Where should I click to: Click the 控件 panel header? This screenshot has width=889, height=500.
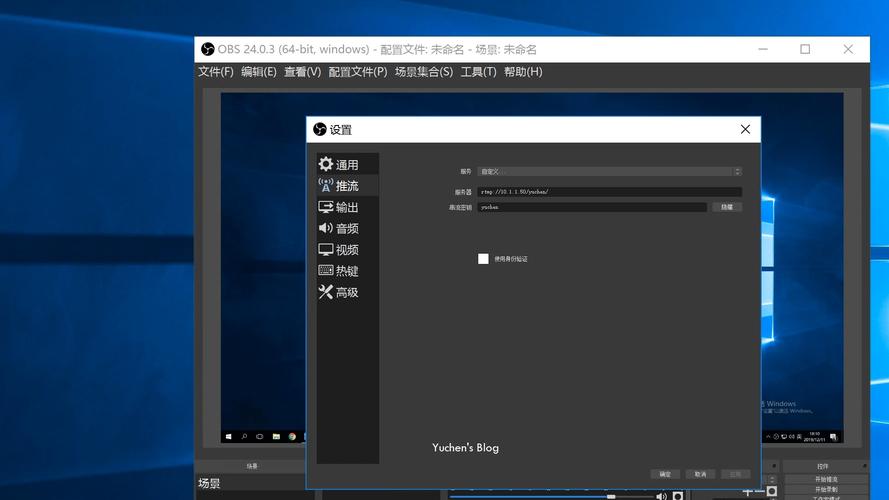(823, 466)
